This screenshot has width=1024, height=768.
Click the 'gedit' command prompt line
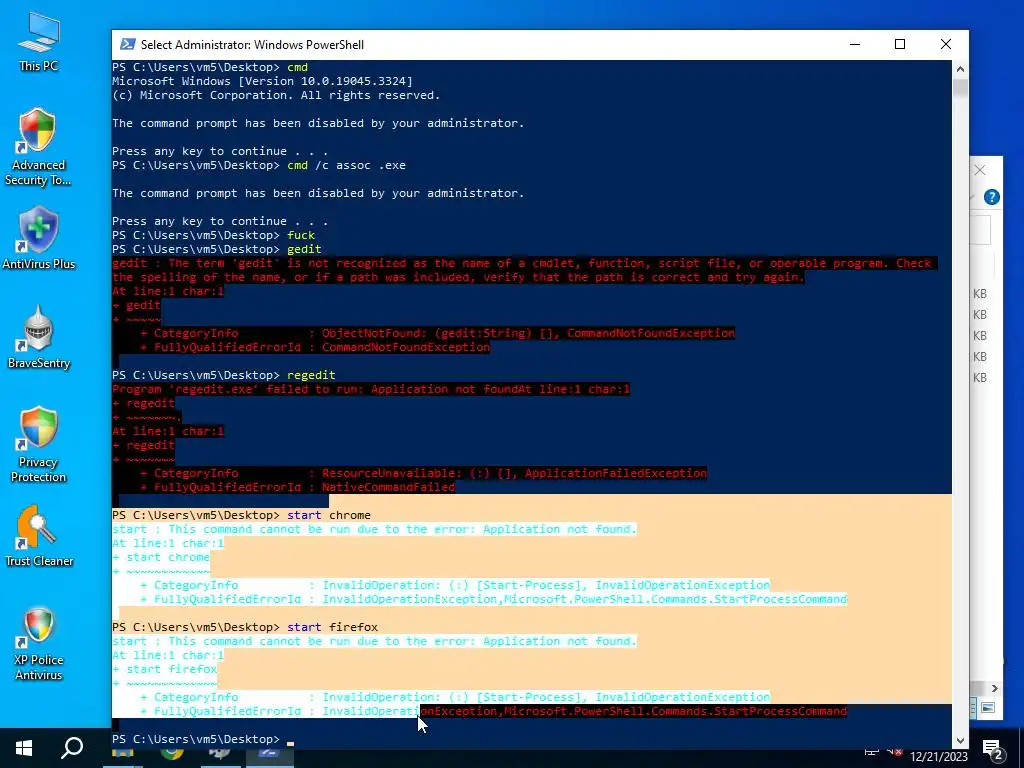[x=217, y=249]
